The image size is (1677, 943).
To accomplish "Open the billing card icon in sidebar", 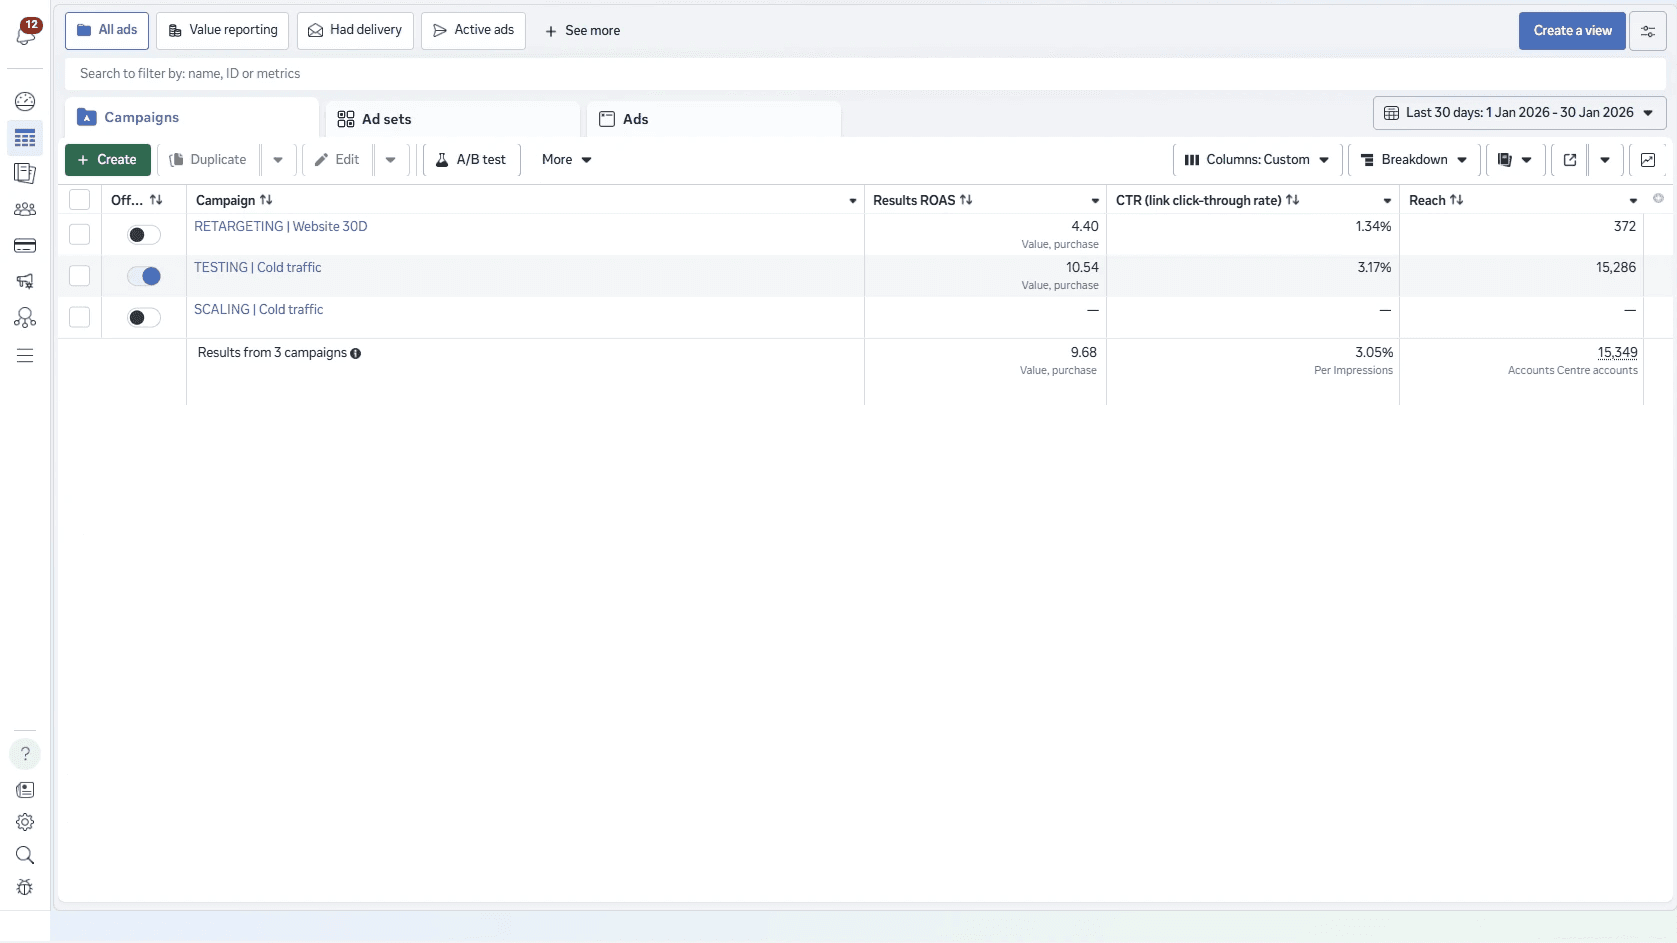I will pos(25,245).
